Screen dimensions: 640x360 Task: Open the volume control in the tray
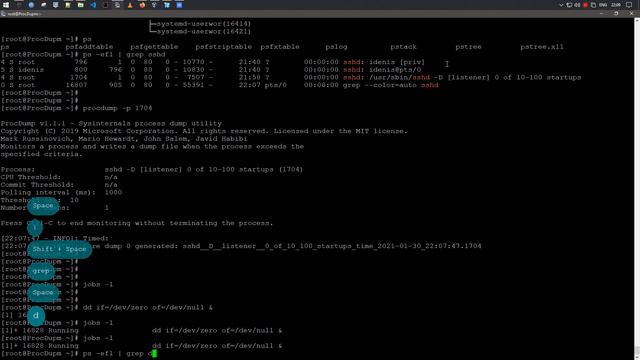[577, 5]
